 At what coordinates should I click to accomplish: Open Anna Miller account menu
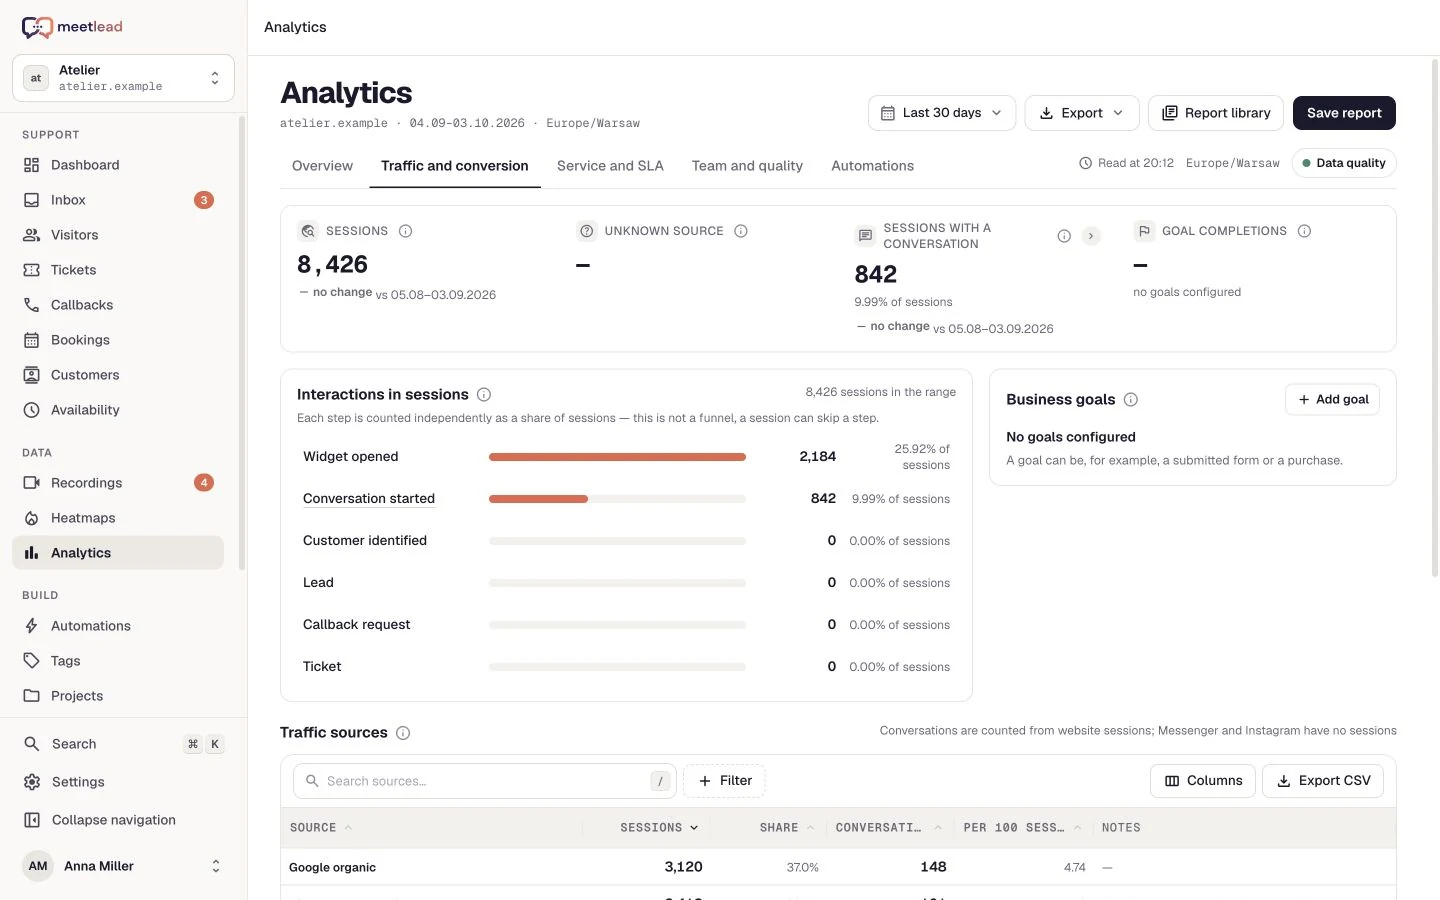coord(123,866)
